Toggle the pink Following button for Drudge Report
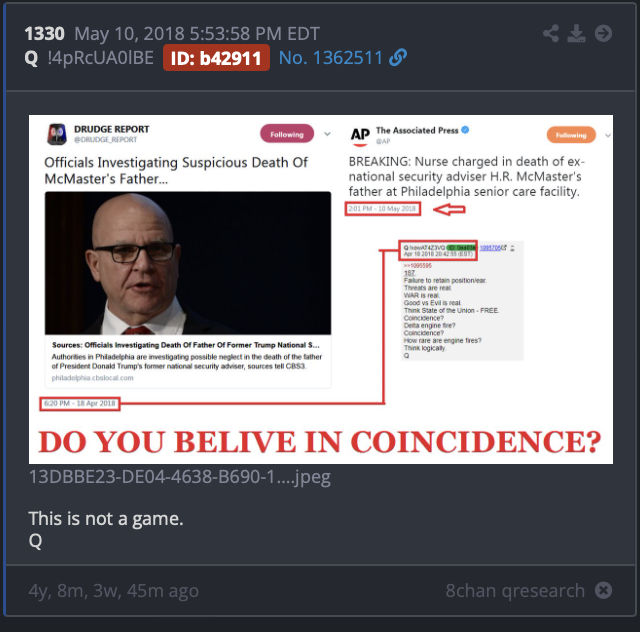 coord(287,134)
